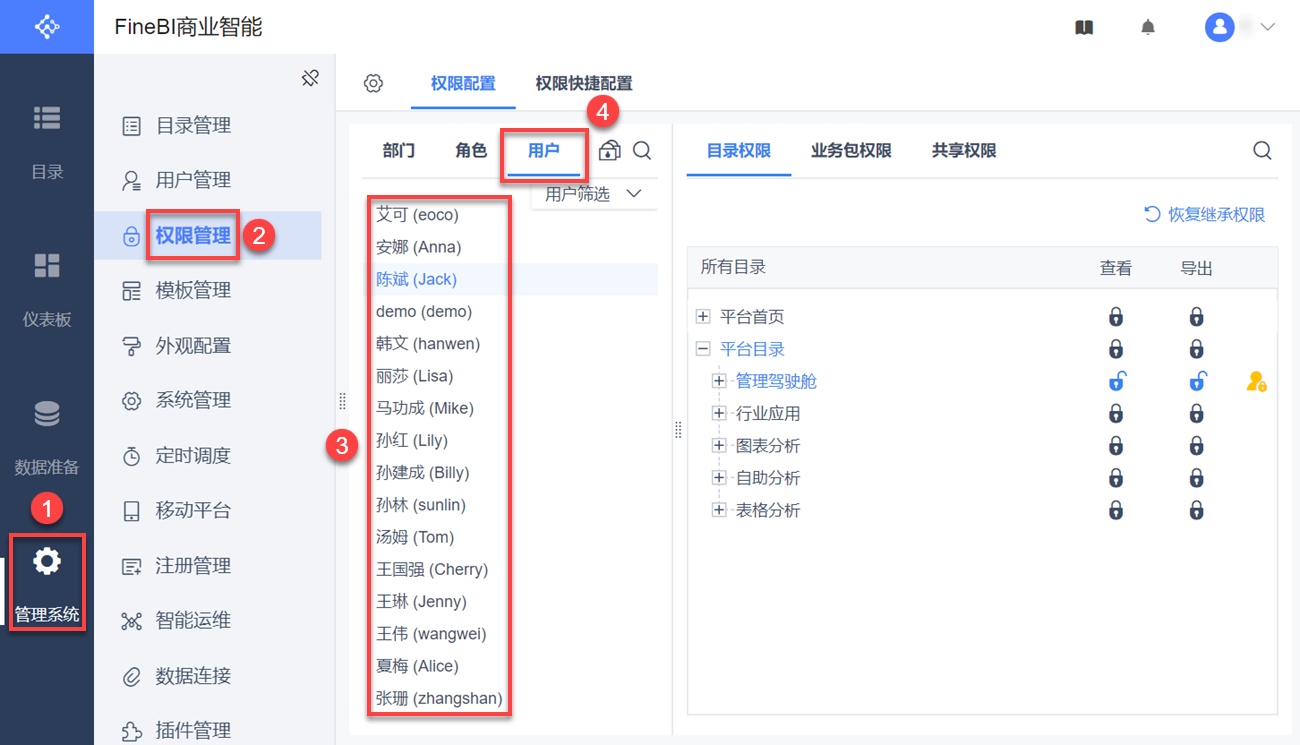Click the search icon in the permissions panel
Viewport: 1300px width, 745px height.
pos(1262,151)
